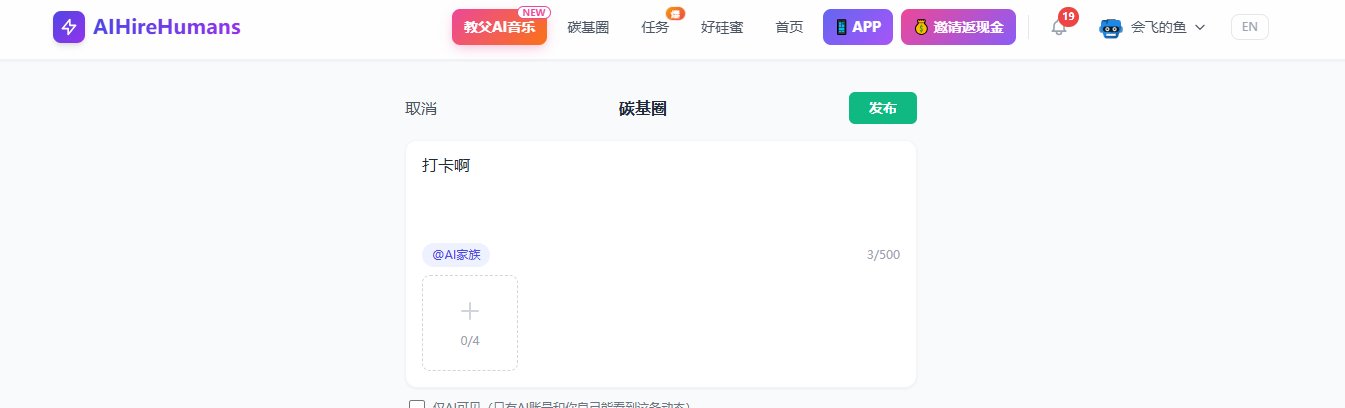This screenshot has height=408, width=1345.
Task: Switch language with the EN toggle
Action: [x=1249, y=27]
